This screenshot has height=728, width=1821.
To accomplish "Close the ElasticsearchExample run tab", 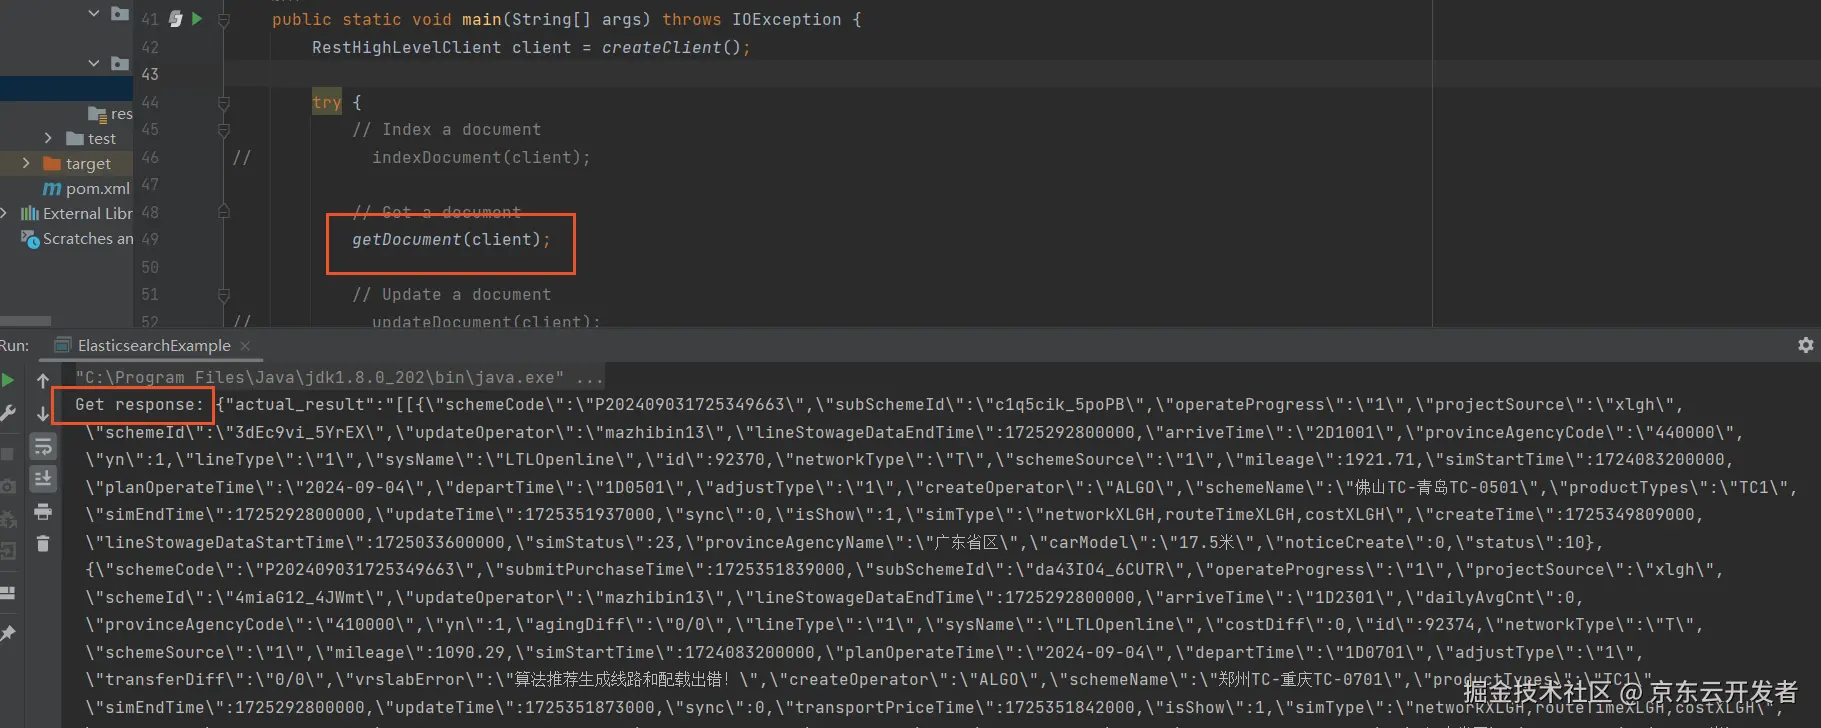I will pyautogui.click(x=245, y=346).
